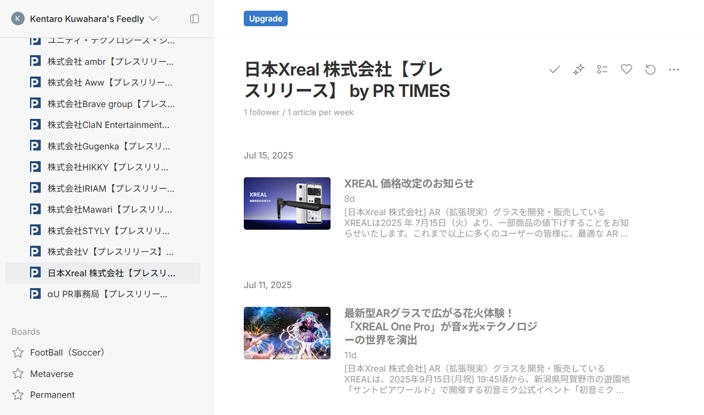The height and width of the screenshot is (415, 704).
Task: Click PR TIMES icon beside 株式会社Mawari
Action: (35, 209)
